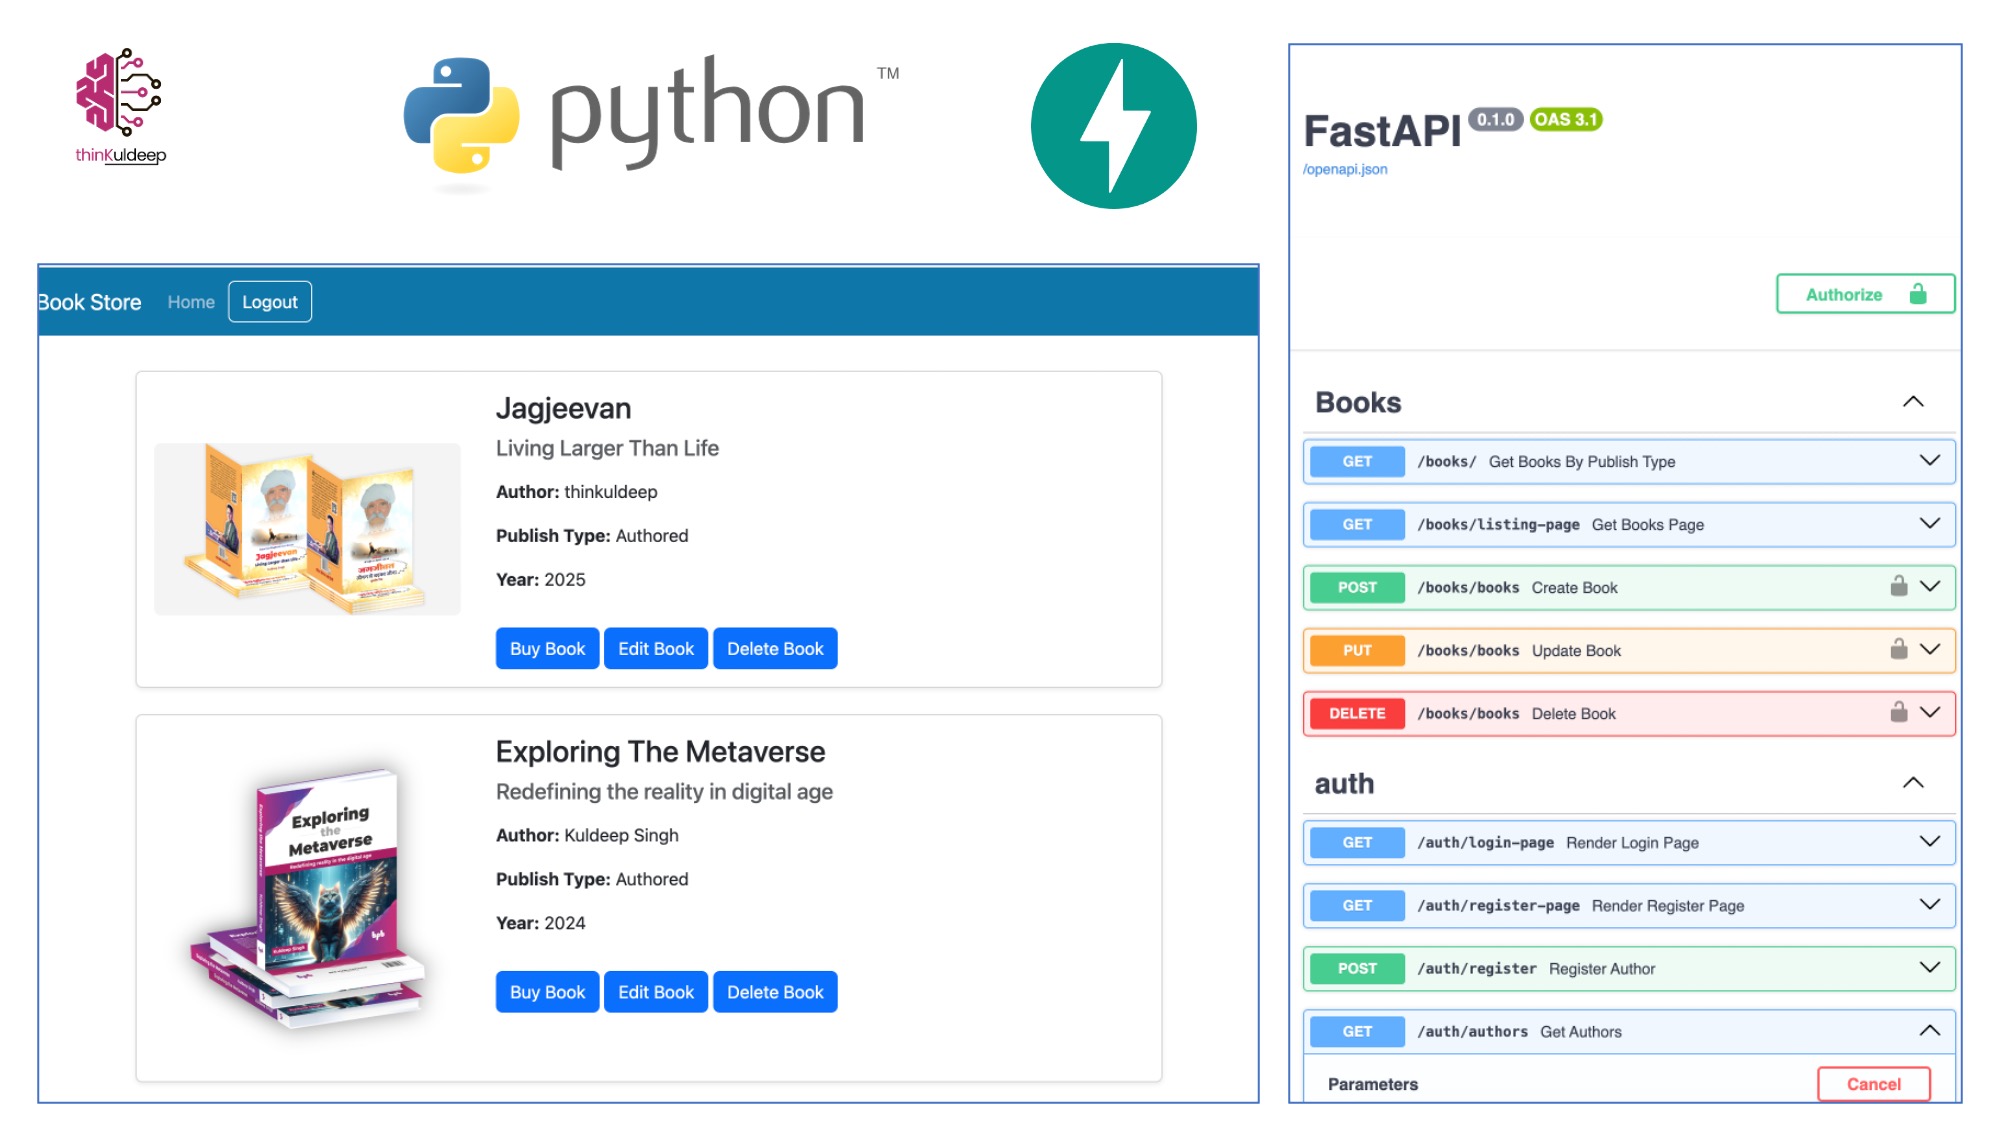This screenshot has width=2000, height=1125.
Task: Click the green FastAPI lightning bolt logo
Action: coord(1113,126)
